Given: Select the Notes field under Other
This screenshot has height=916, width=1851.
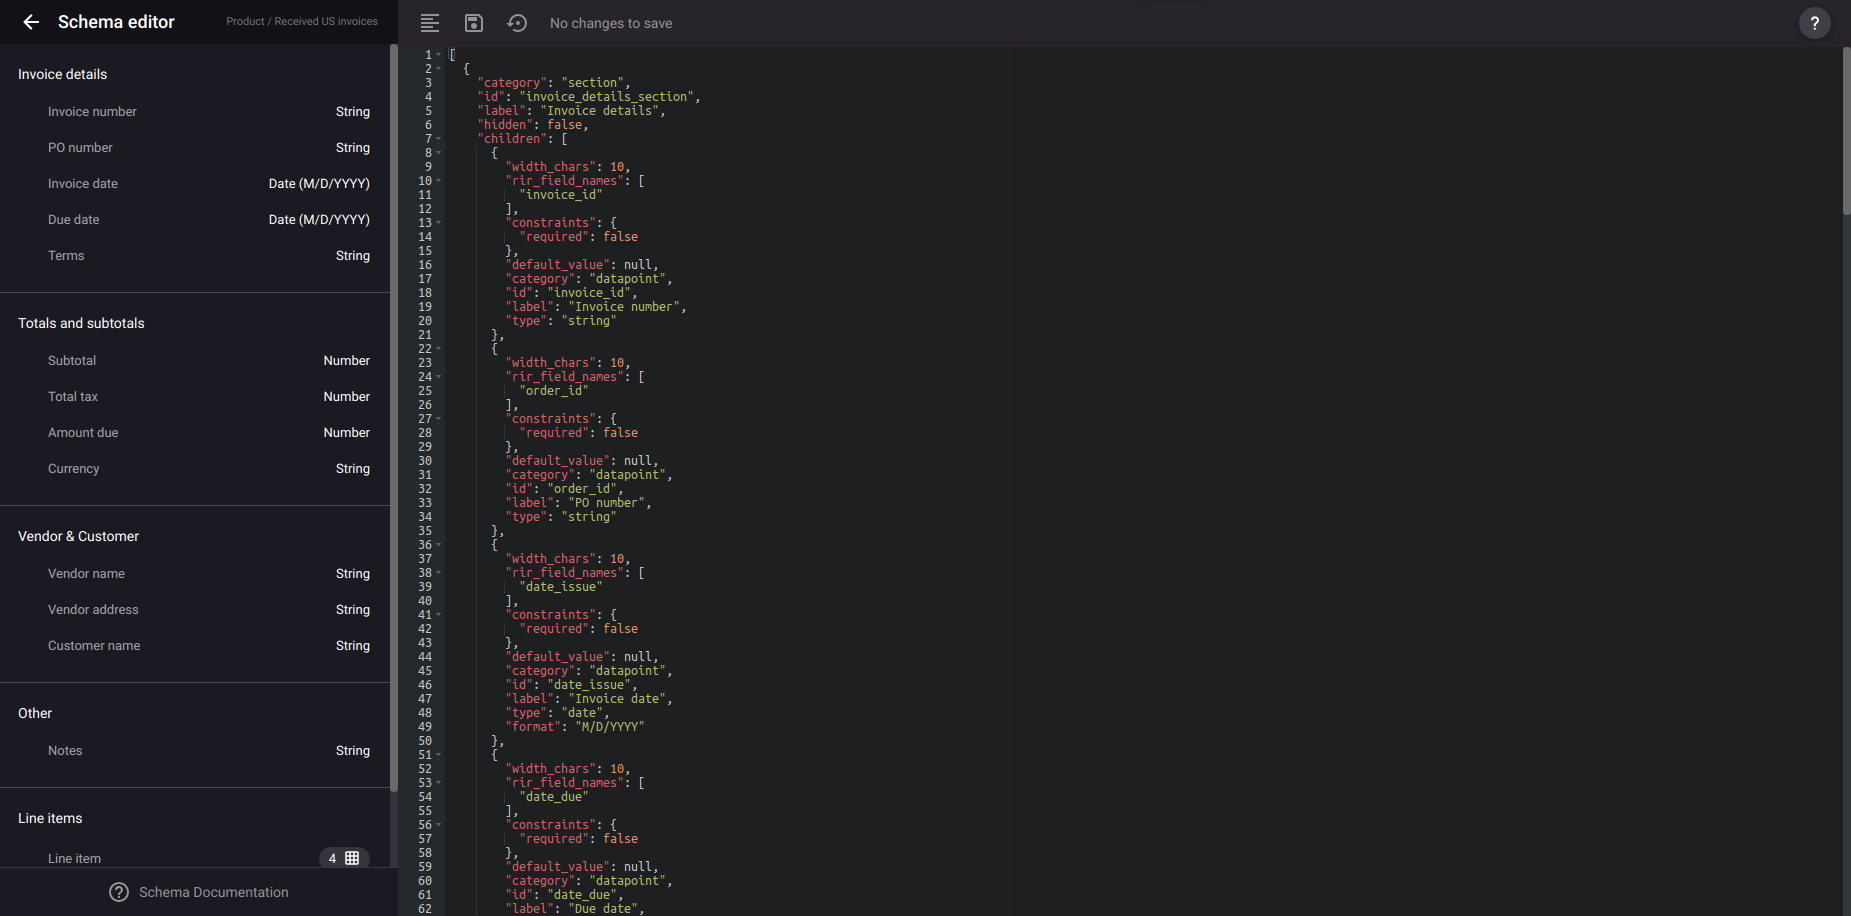Looking at the screenshot, I should [x=65, y=751].
